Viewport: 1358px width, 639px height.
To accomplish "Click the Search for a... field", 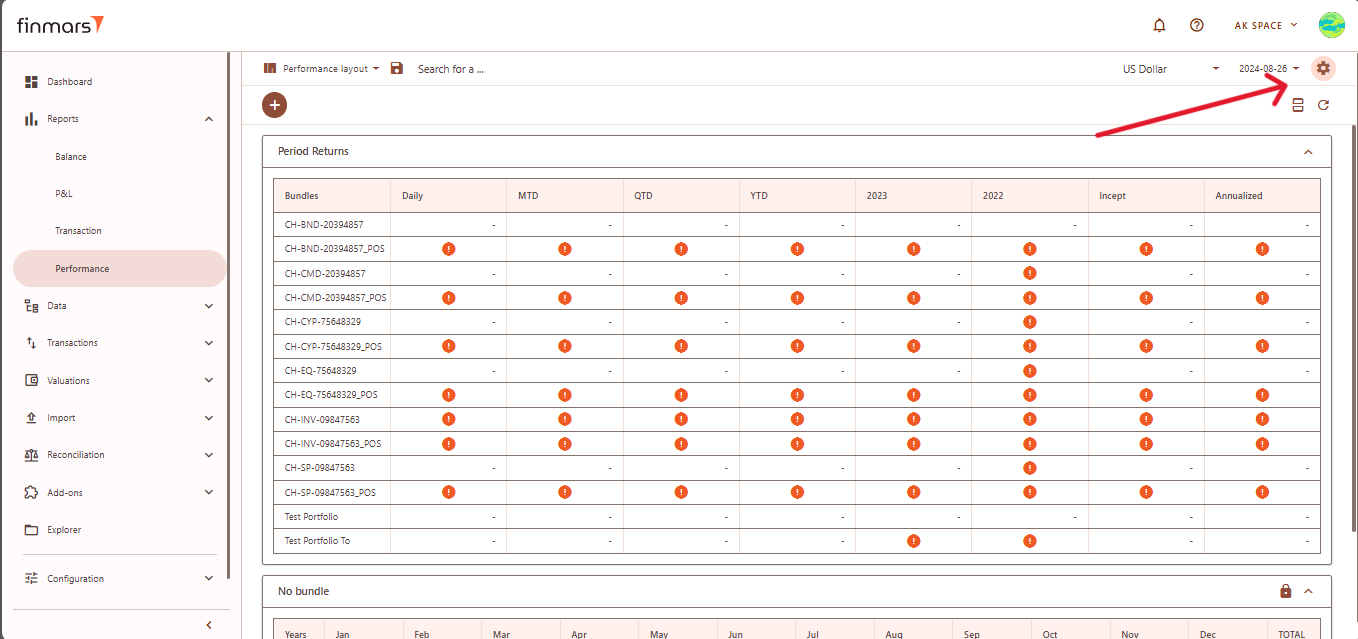I will [450, 69].
